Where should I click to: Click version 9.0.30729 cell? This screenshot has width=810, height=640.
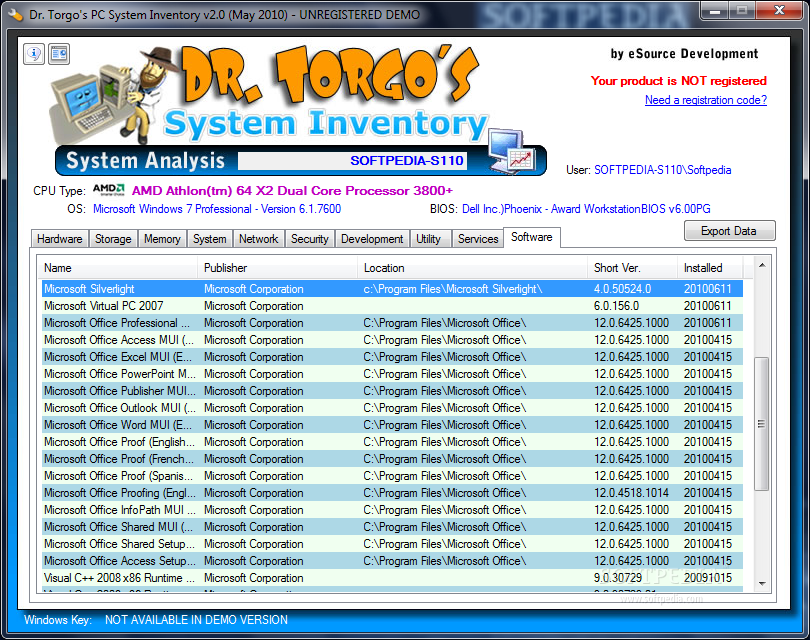coord(618,579)
